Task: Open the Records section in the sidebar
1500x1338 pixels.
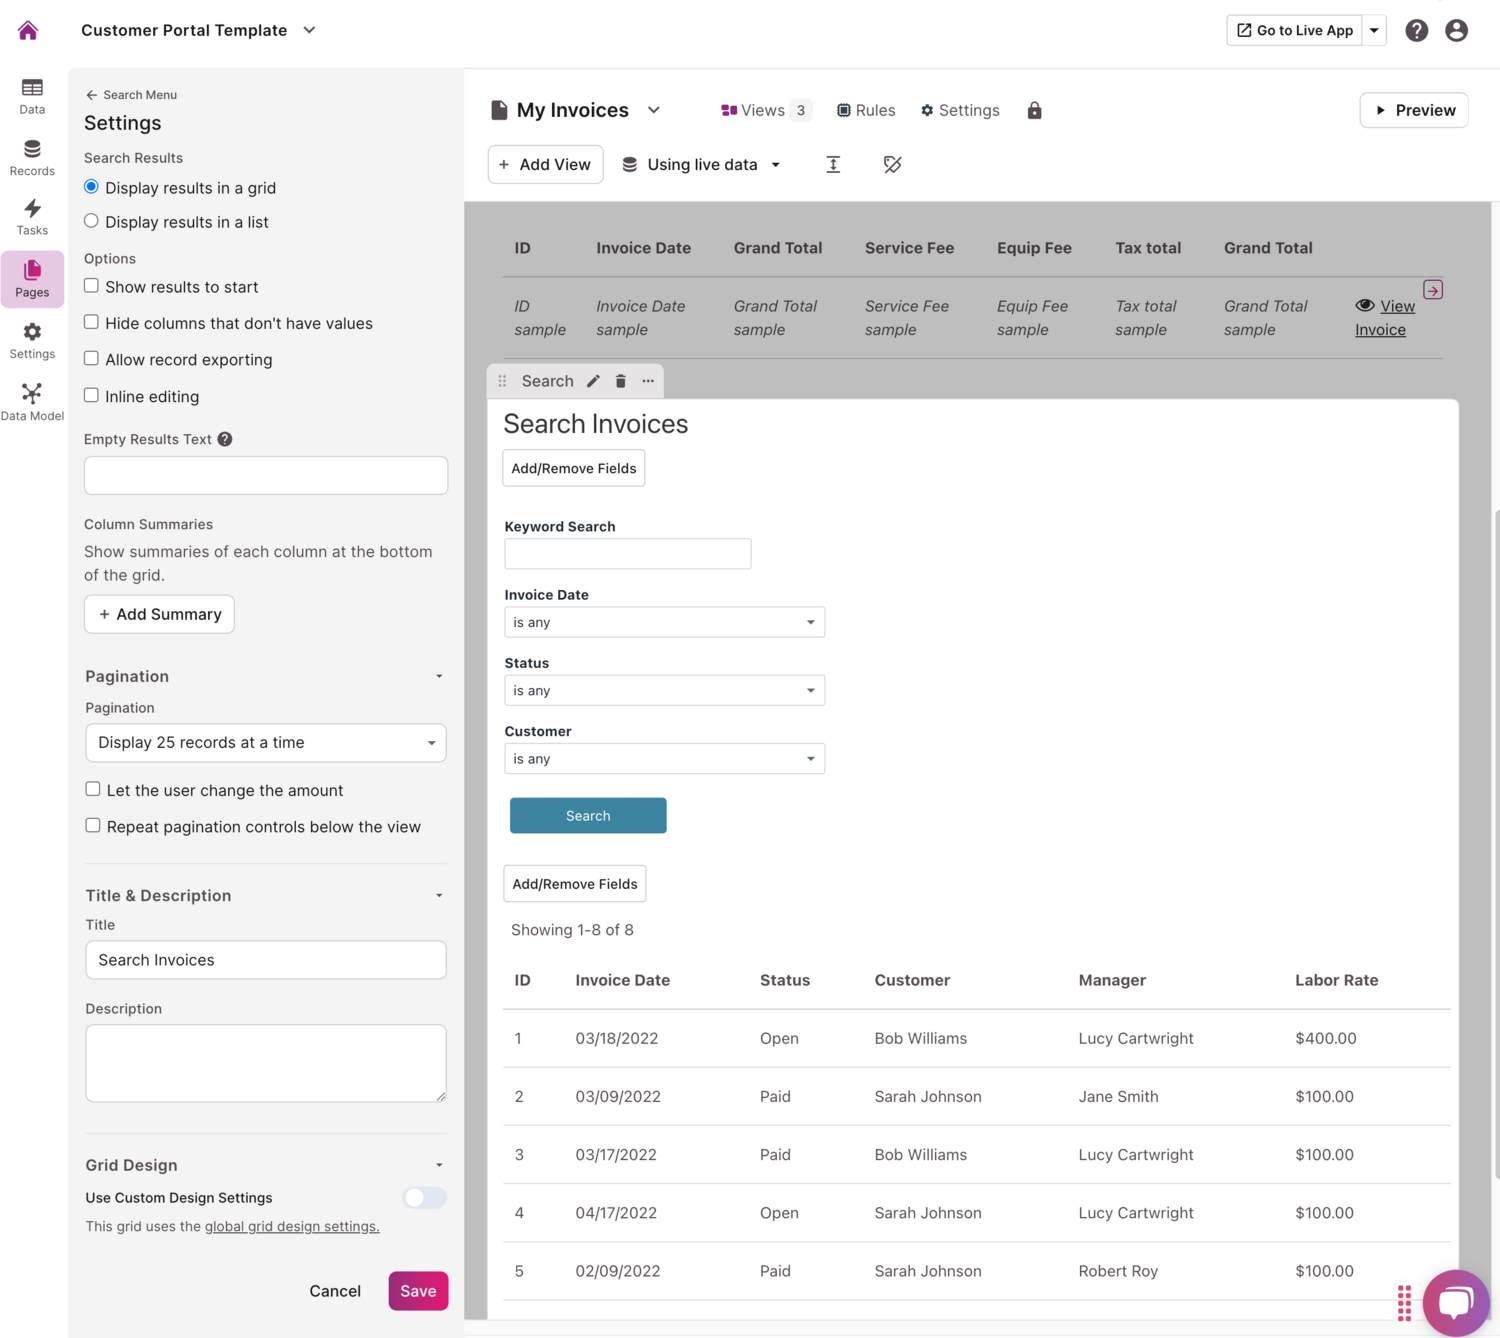Action: tap(32, 158)
